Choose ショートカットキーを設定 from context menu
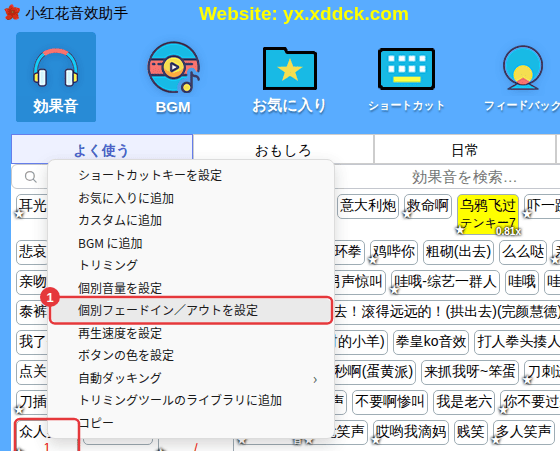Screen dimensions: 560x451 click(191, 175)
